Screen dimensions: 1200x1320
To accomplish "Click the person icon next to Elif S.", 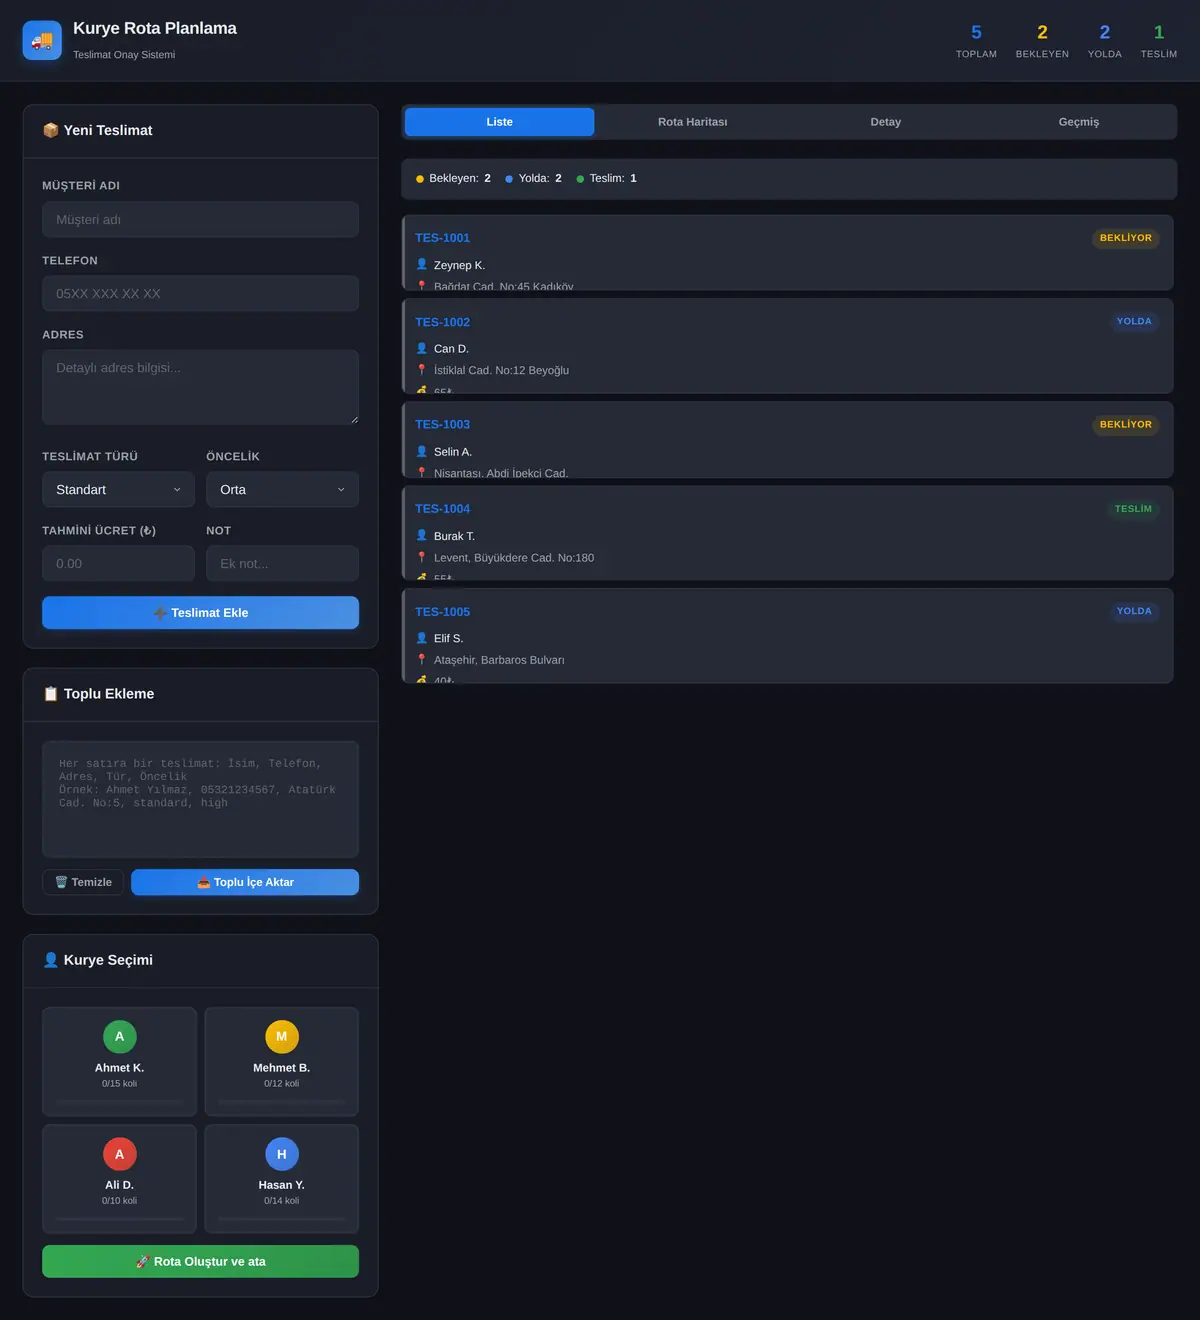I will click(x=422, y=638).
